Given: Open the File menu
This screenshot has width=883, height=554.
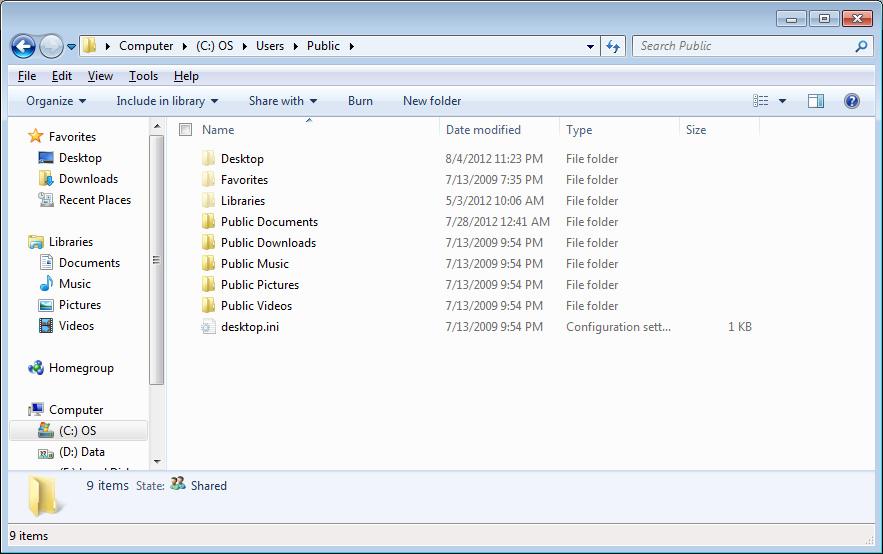Looking at the screenshot, I should [x=27, y=76].
